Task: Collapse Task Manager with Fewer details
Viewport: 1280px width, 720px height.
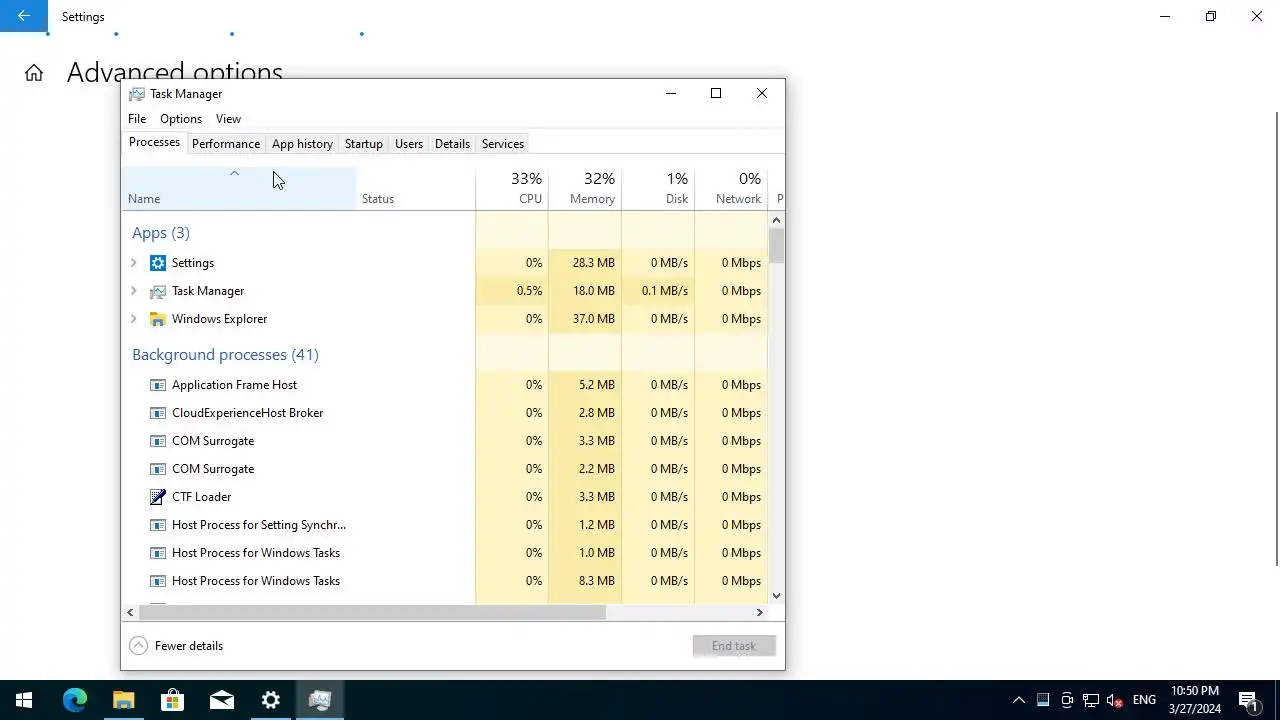Action: (x=177, y=646)
